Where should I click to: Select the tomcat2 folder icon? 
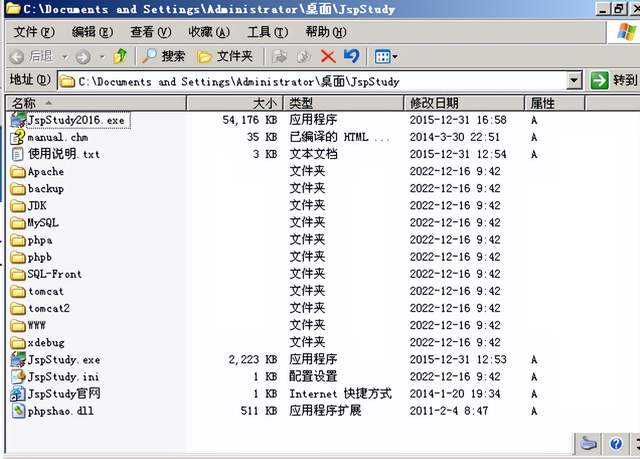pos(18,309)
